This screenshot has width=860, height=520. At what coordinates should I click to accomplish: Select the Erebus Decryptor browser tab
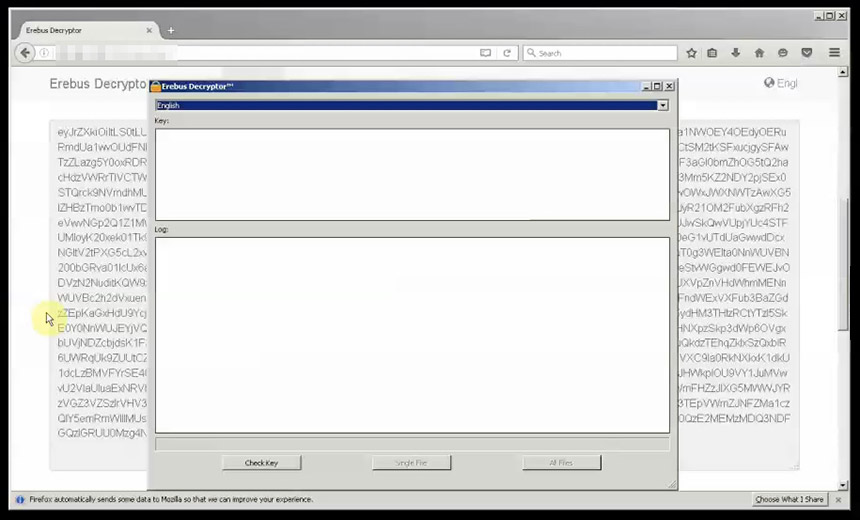click(x=90, y=31)
